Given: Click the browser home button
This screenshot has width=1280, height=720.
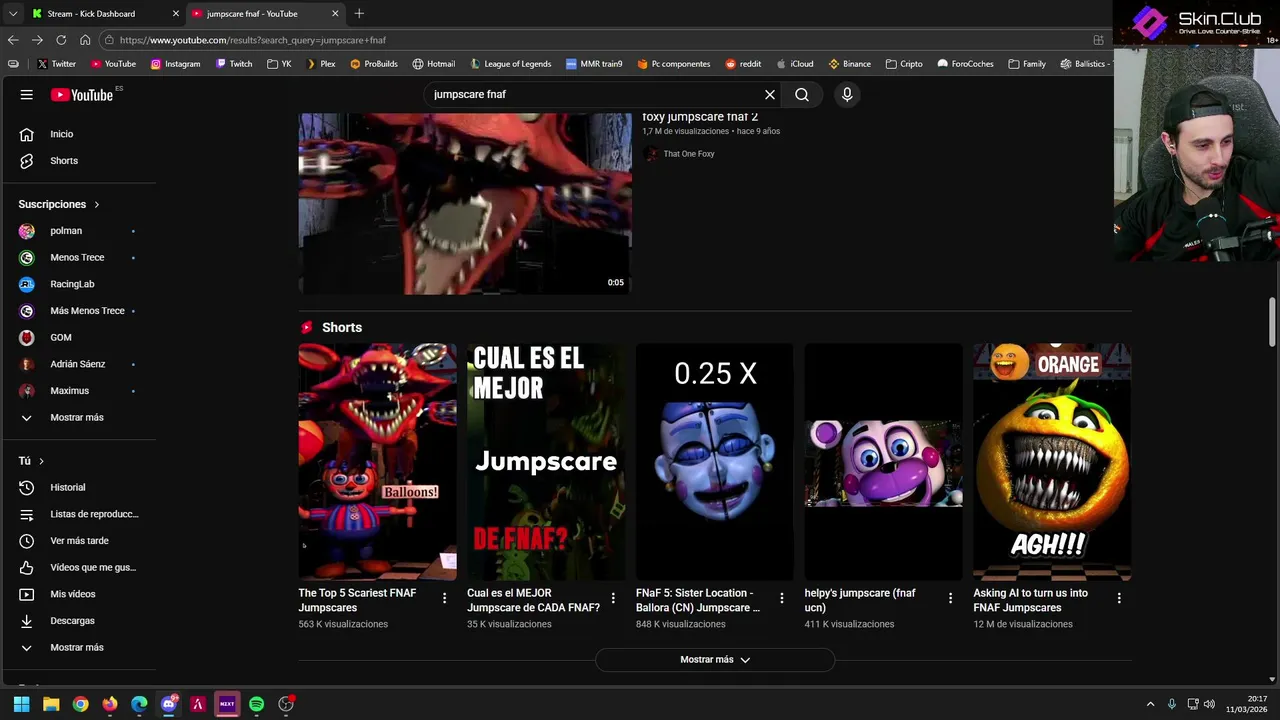Looking at the screenshot, I should click(x=85, y=40).
